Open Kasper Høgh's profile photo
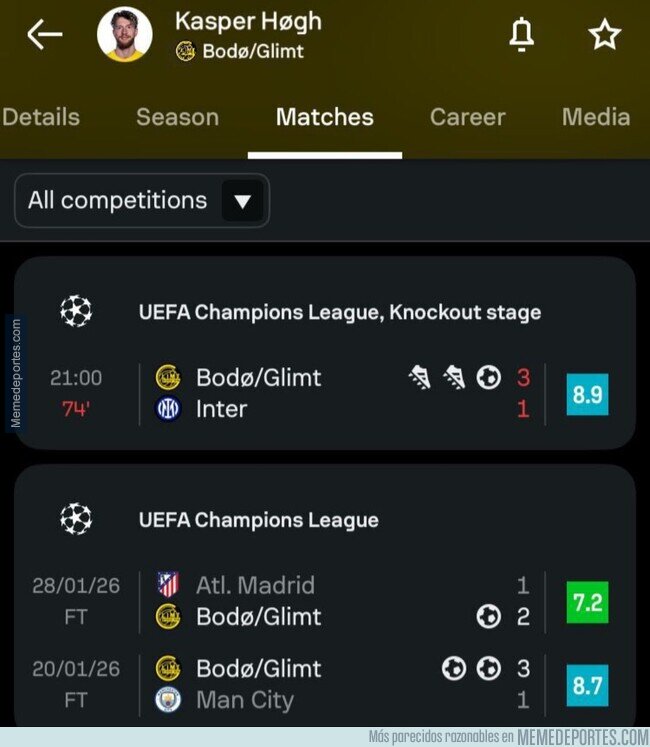This screenshot has height=747, width=650. (125, 35)
